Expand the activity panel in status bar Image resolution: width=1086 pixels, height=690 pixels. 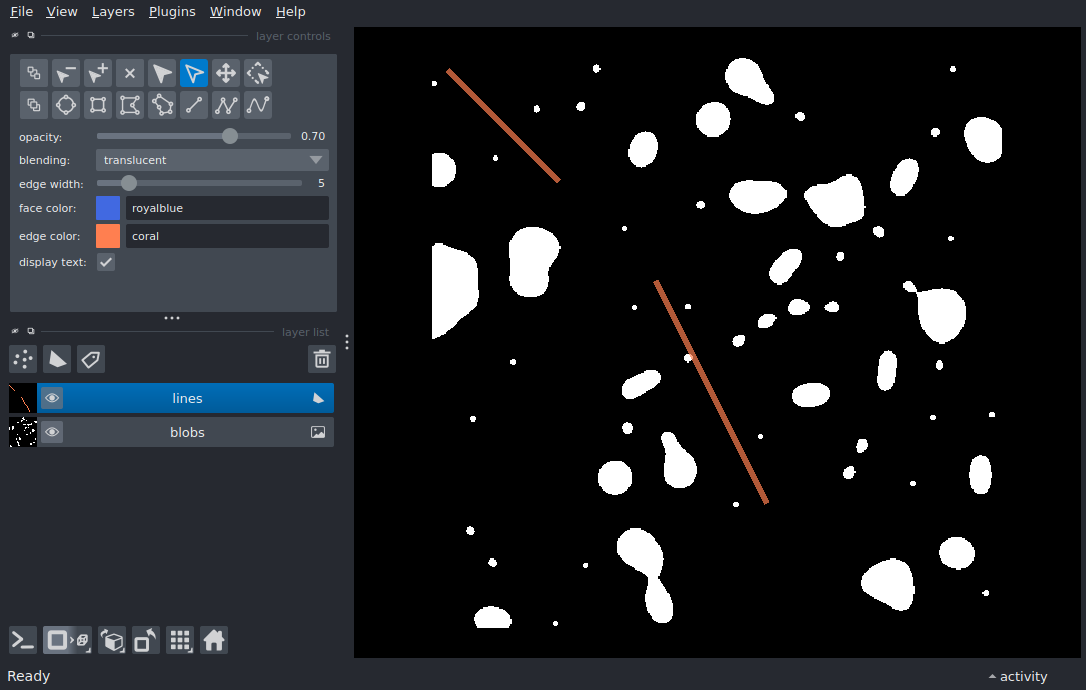[x=1018, y=676]
